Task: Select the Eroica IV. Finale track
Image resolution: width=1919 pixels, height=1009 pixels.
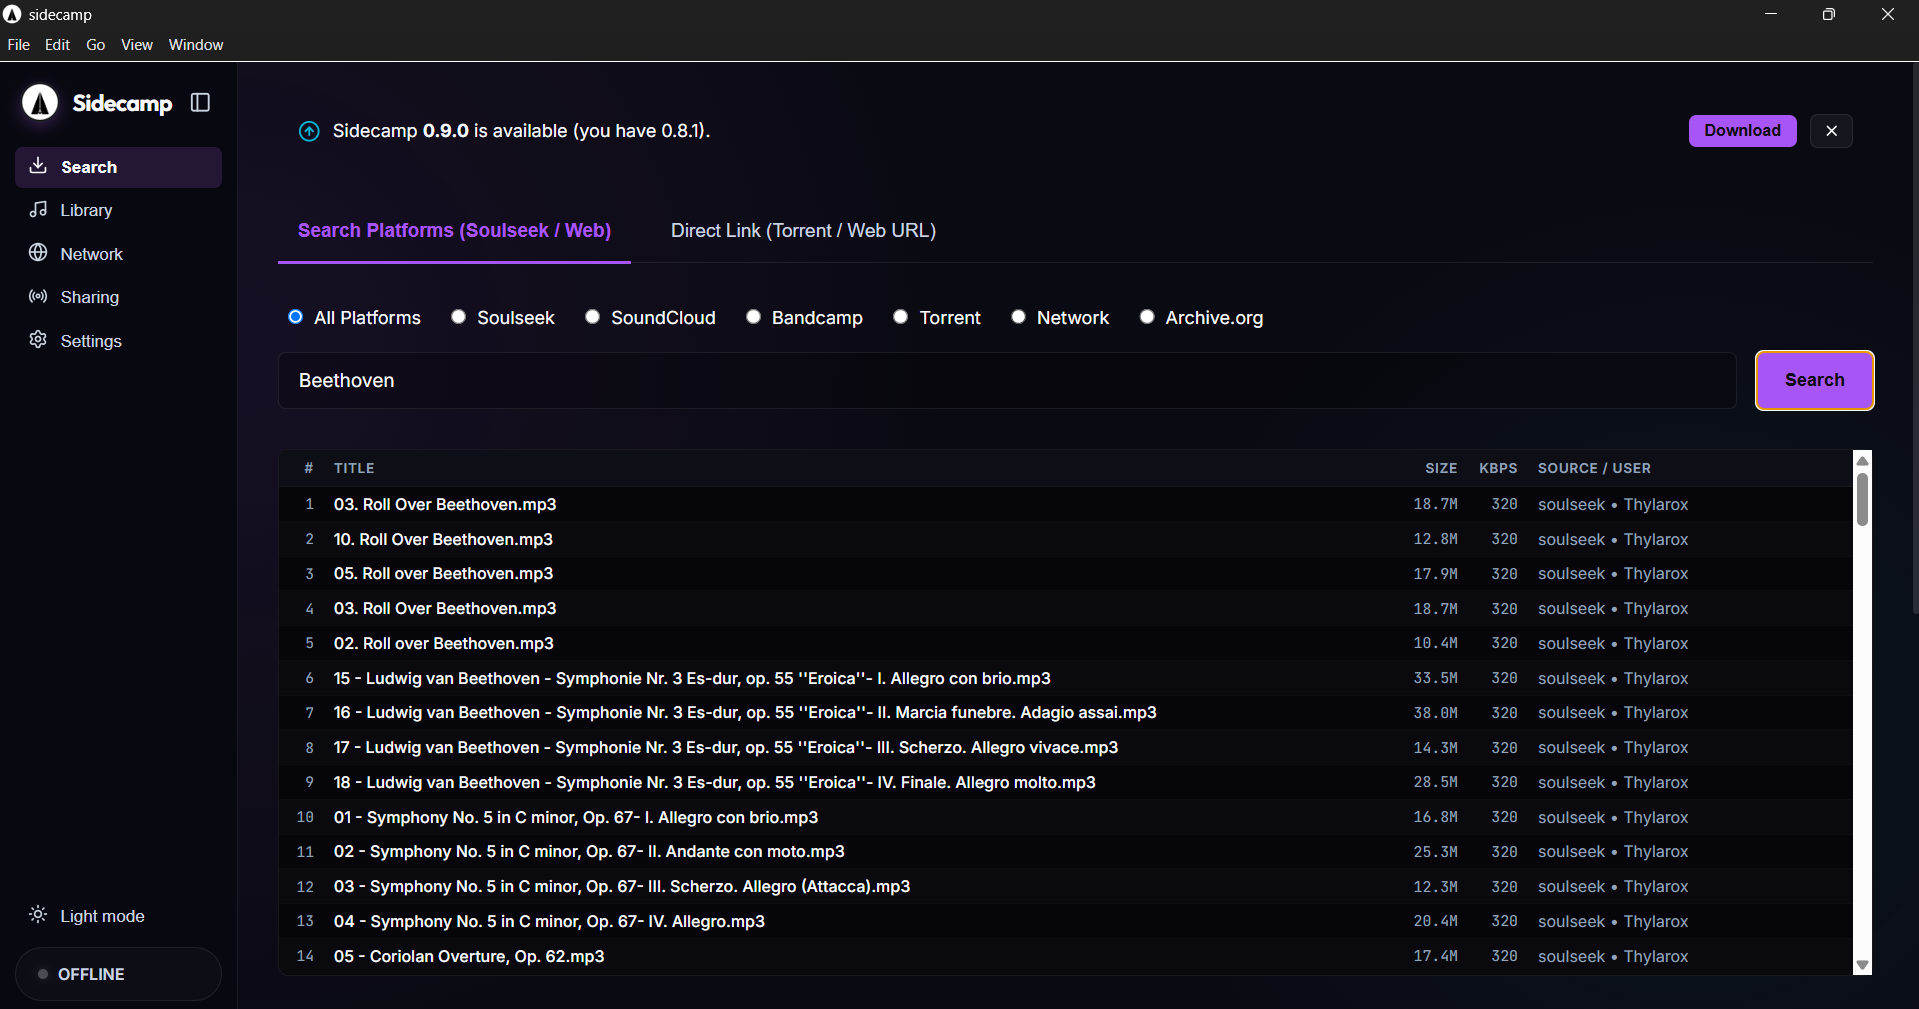Action: click(1066, 782)
